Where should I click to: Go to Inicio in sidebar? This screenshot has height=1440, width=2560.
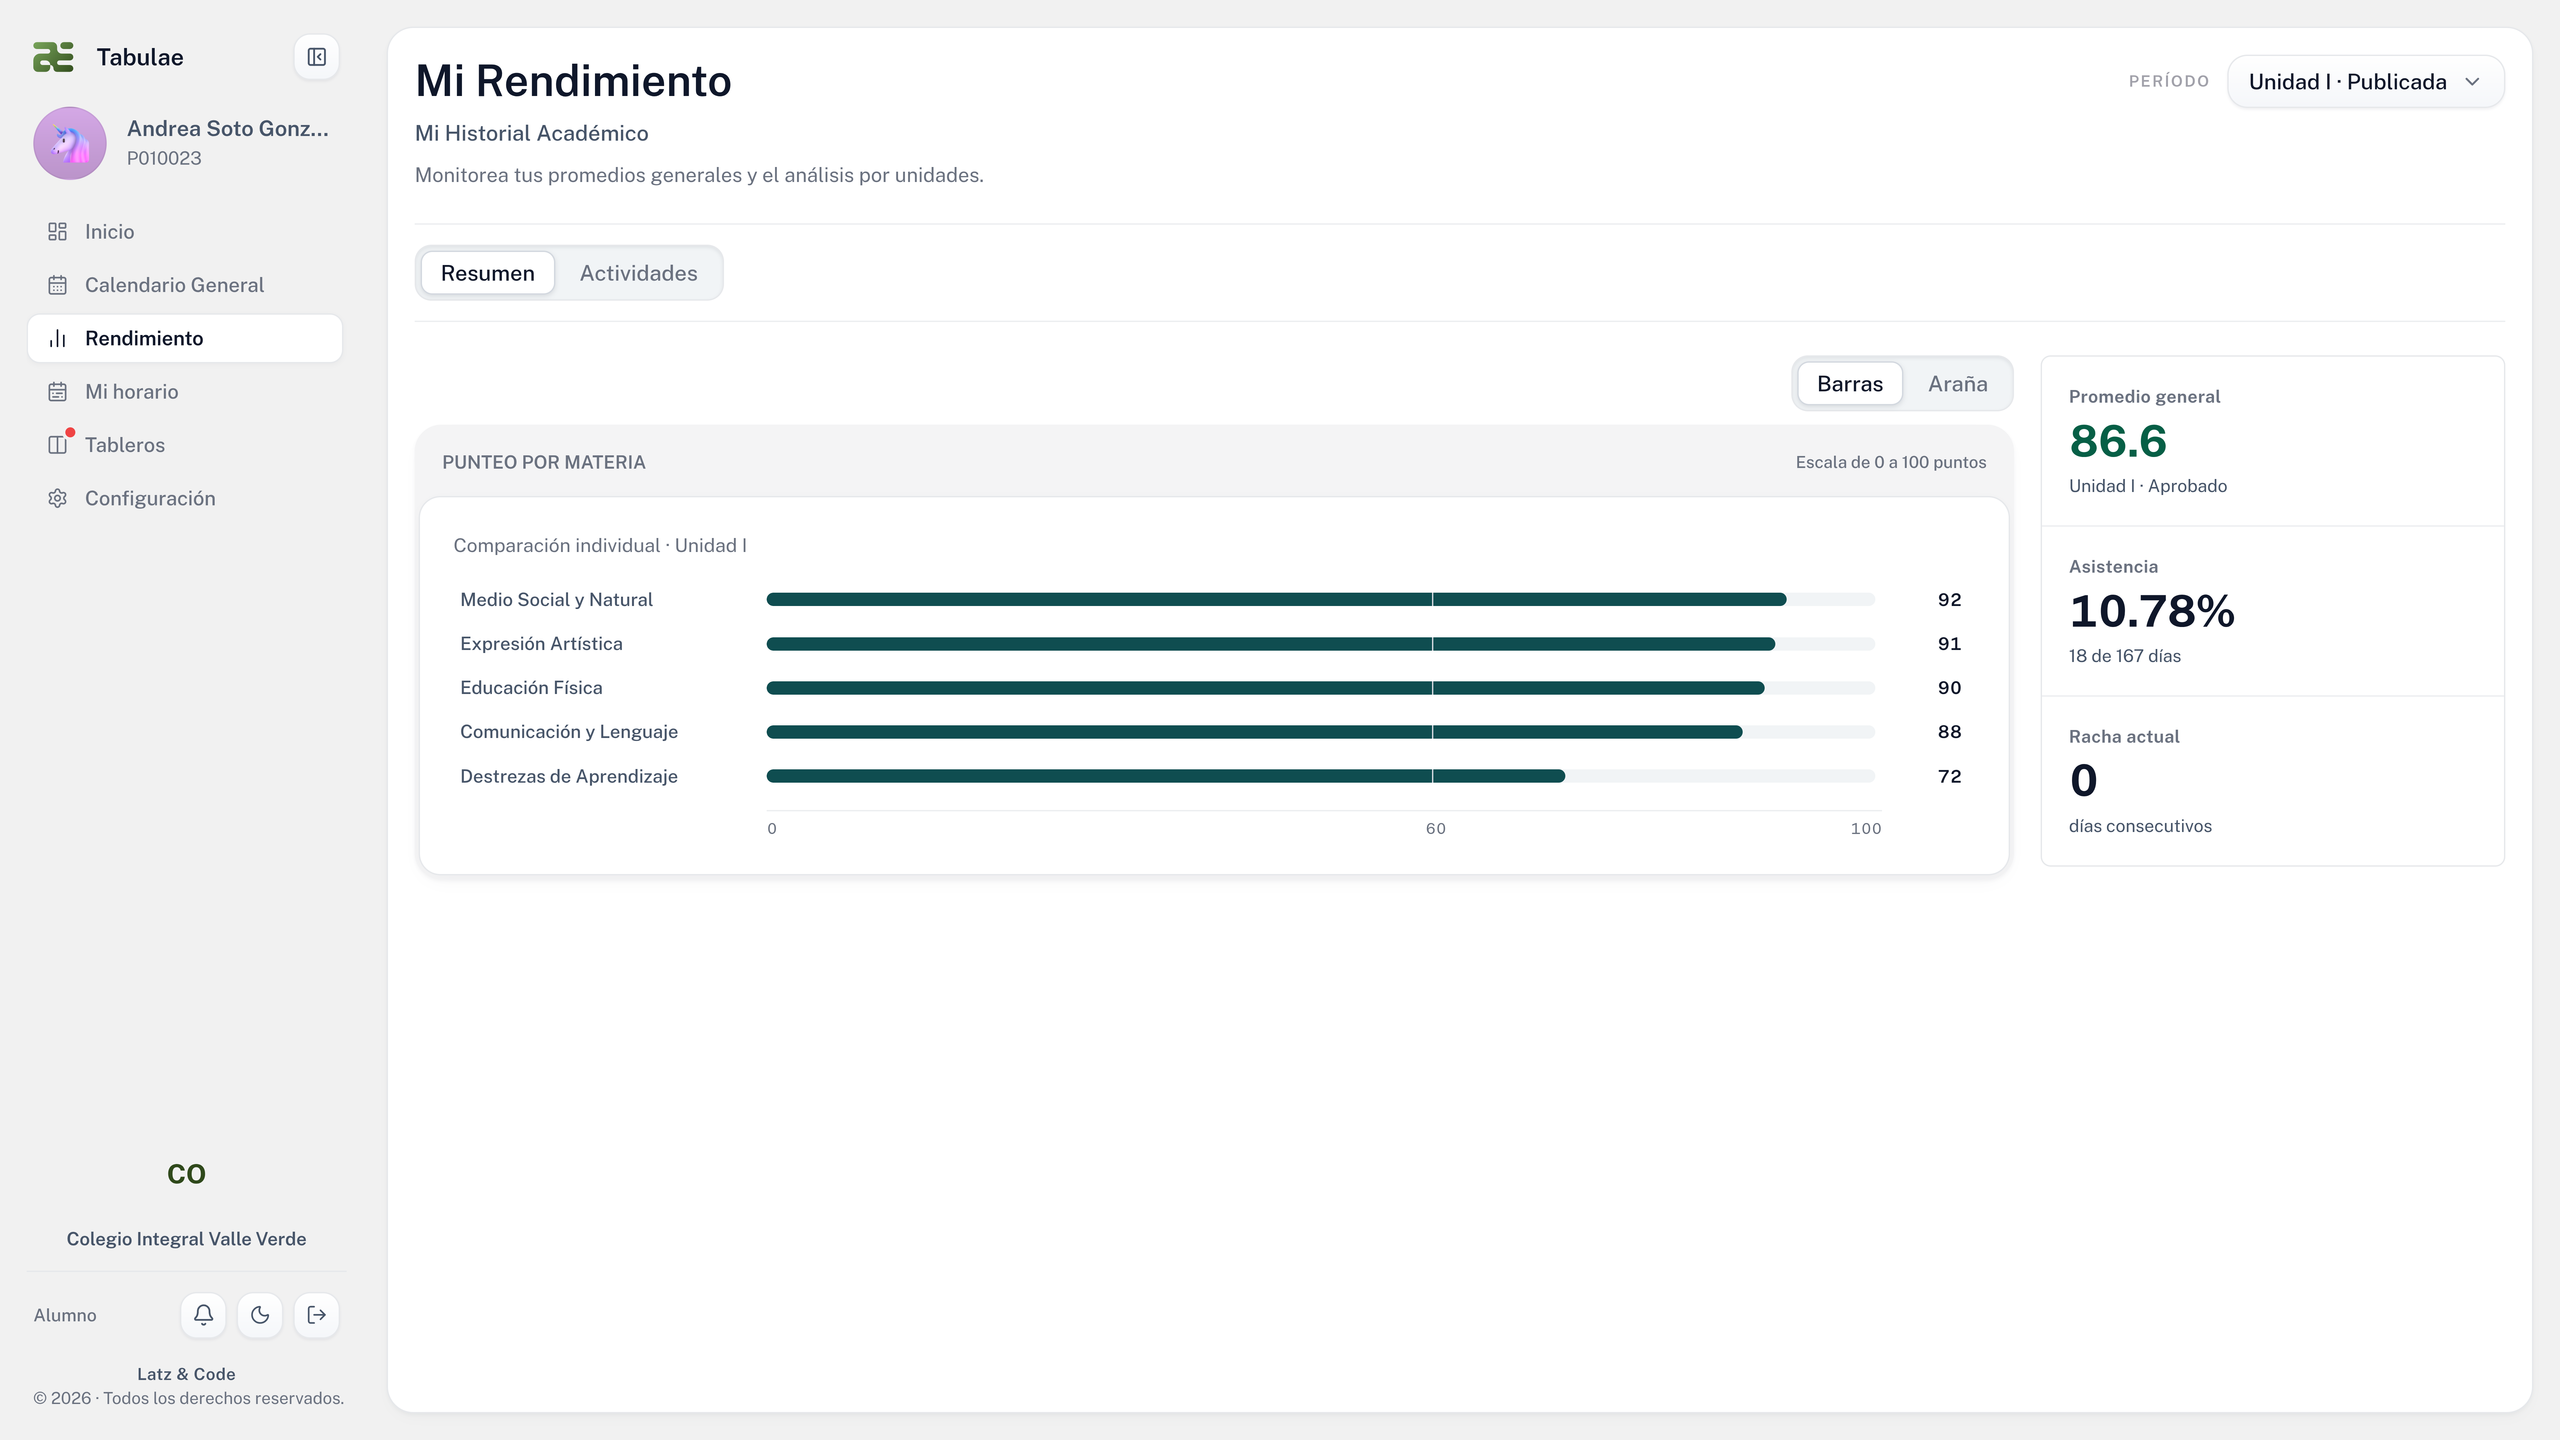(185, 232)
